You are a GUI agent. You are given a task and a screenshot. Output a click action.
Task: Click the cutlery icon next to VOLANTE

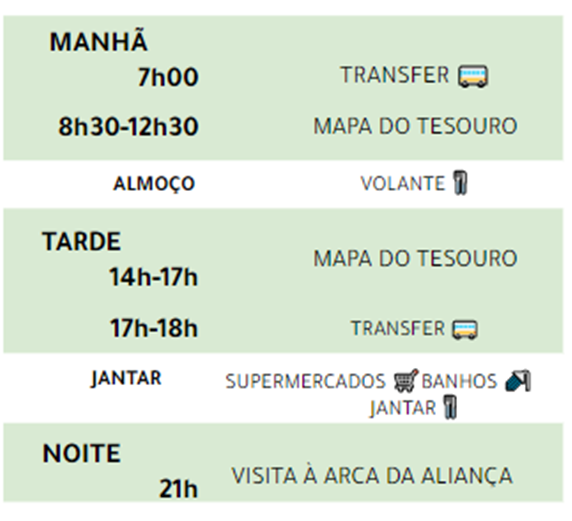pyautogui.click(x=460, y=183)
